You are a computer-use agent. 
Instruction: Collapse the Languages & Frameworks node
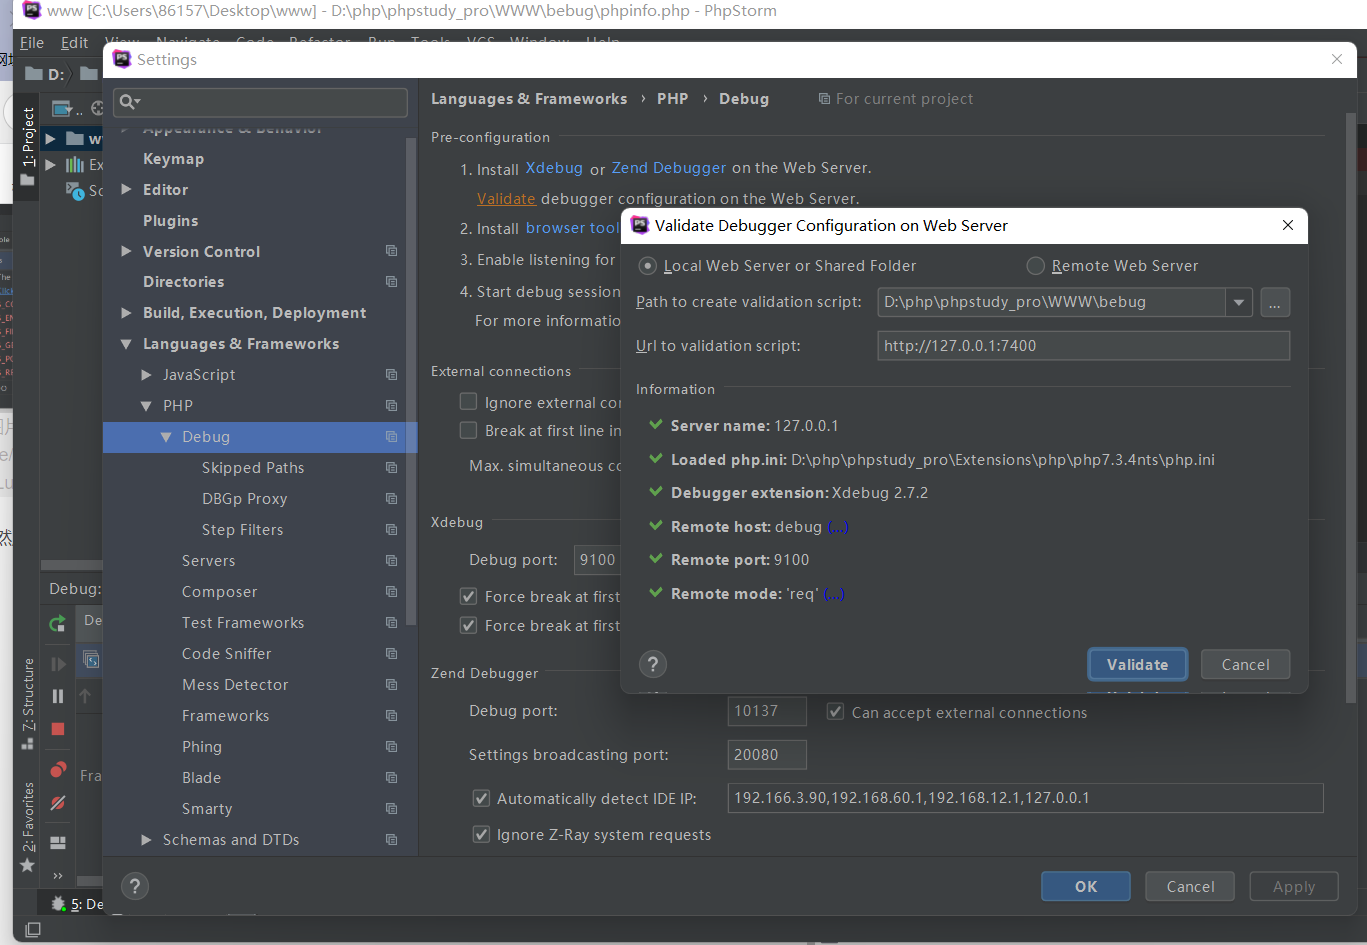(126, 344)
